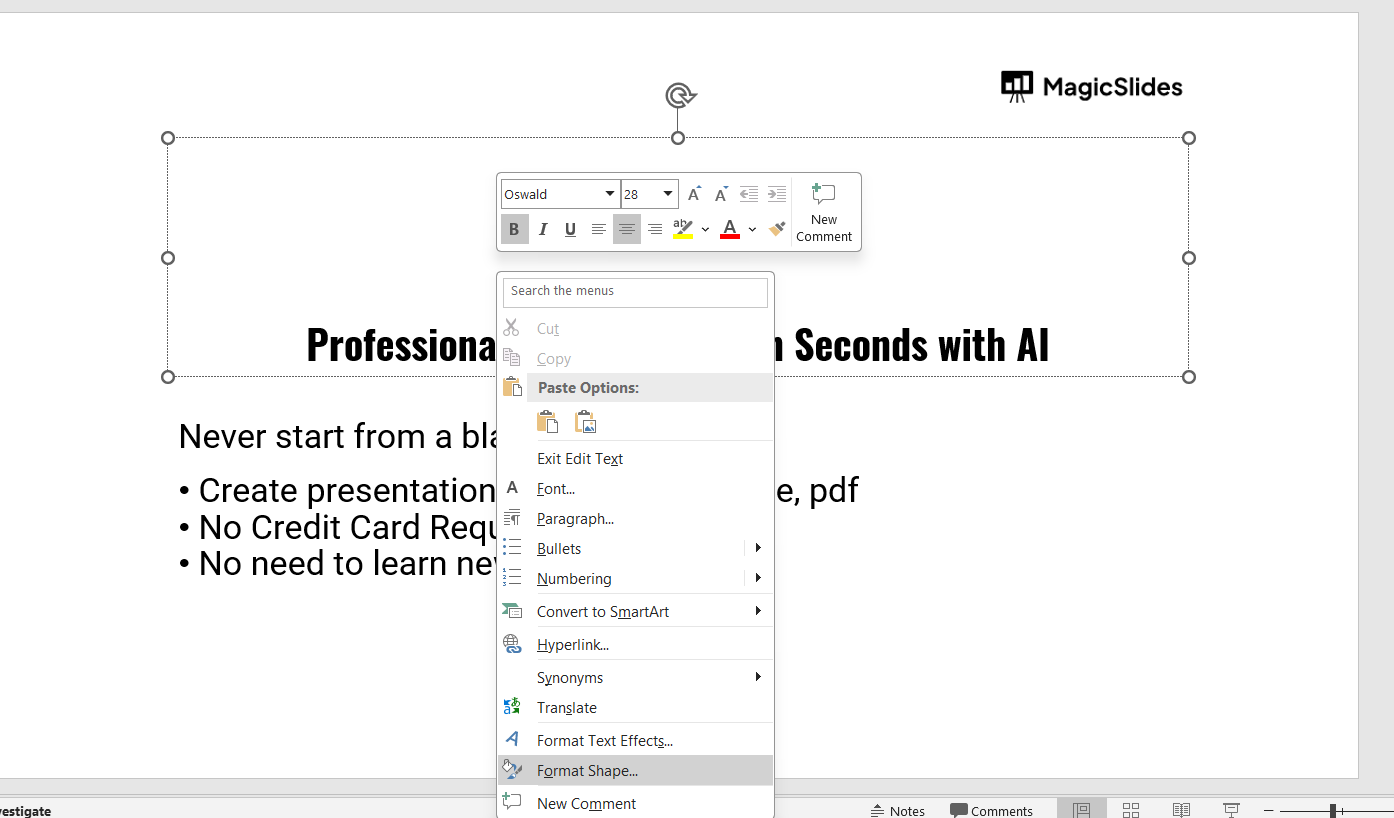The width and height of the screenshot is (1394, 818).
Task: Click the 'No need to learn' bullet line
Action: click(338, 563)
